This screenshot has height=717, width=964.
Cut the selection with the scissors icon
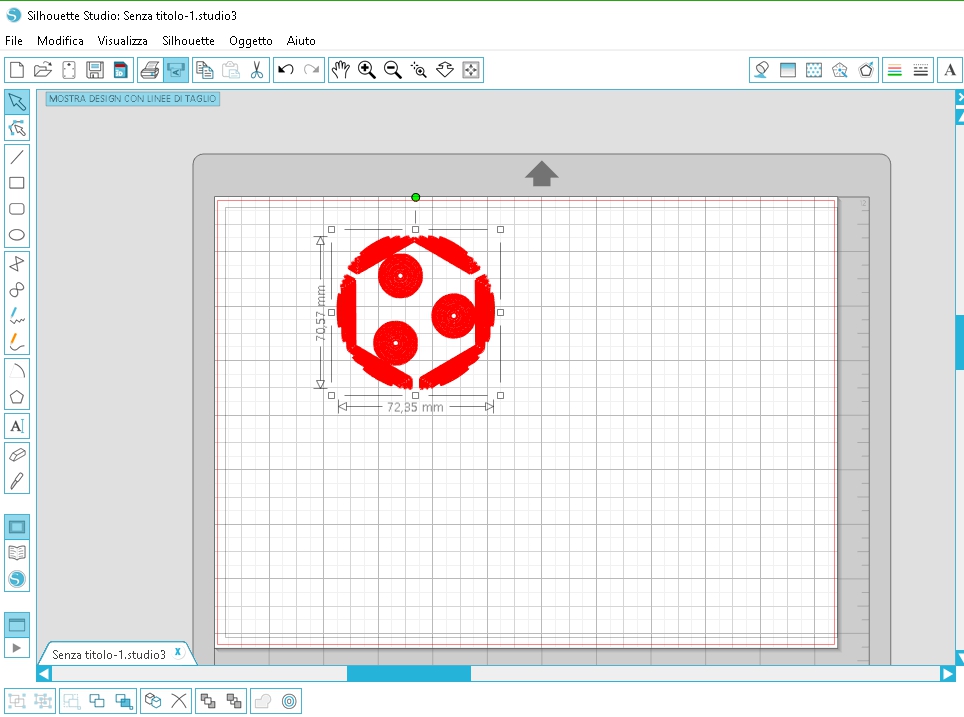tap(256, 70)
